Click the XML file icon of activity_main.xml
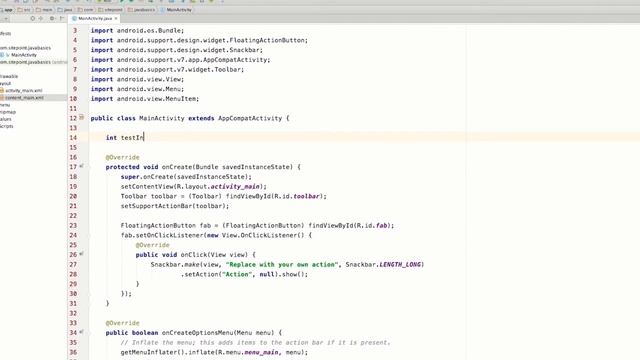 click(x=2, y=91)
